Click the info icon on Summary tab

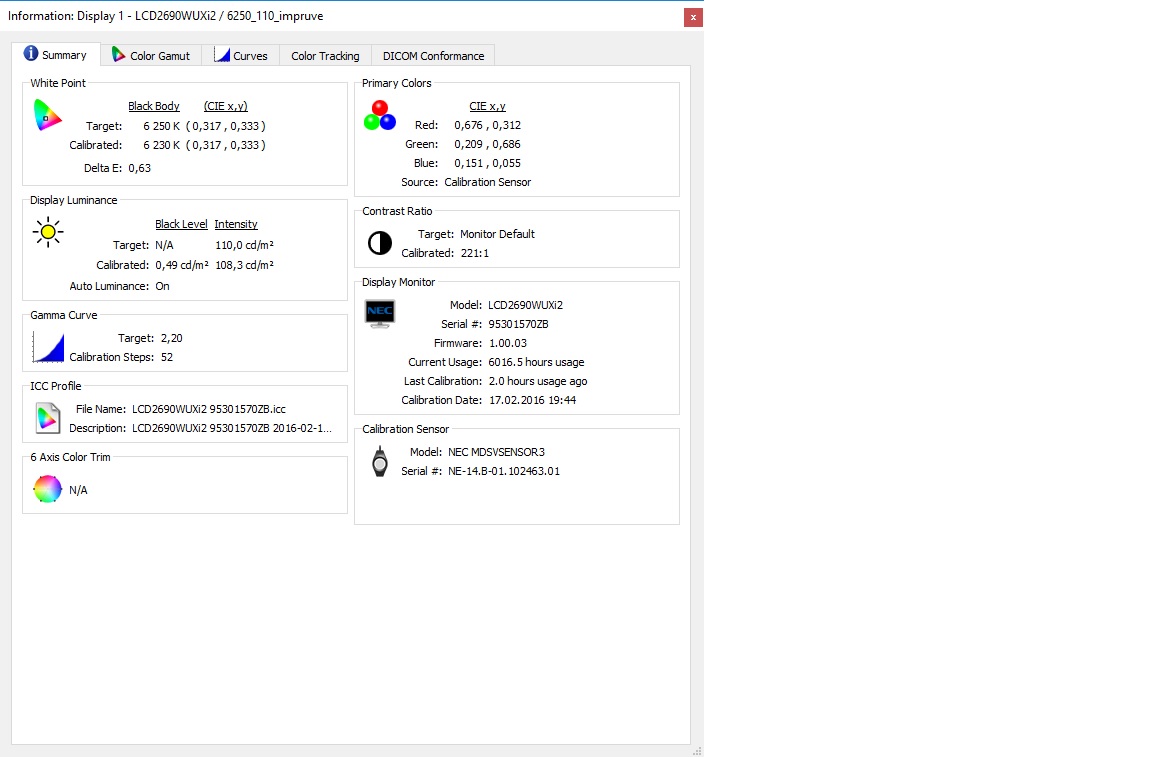(31, 54)
